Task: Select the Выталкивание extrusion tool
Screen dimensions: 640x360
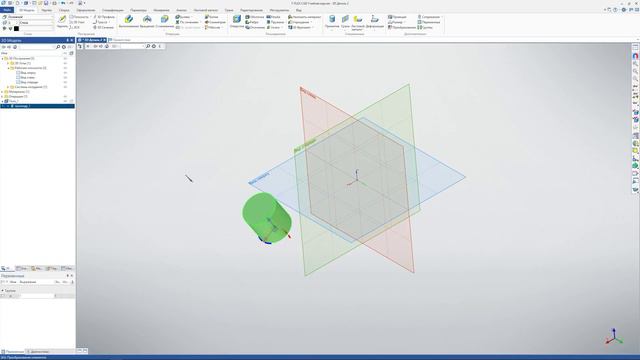Action: 129,21
